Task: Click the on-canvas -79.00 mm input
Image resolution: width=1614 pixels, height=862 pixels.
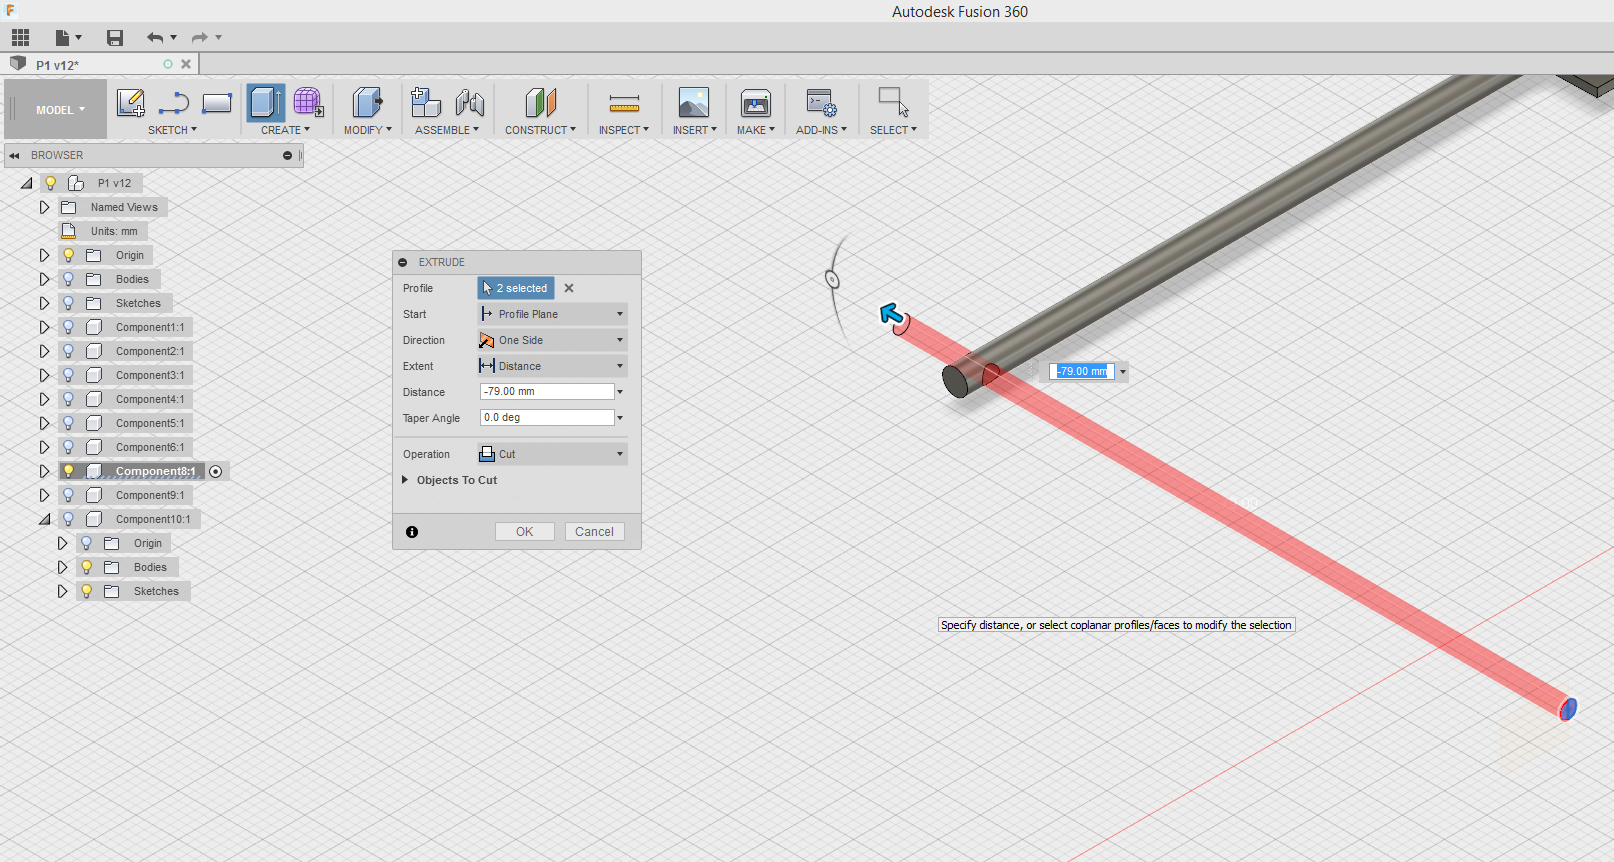Action: pyautogui.click(x=1083, y=371)
